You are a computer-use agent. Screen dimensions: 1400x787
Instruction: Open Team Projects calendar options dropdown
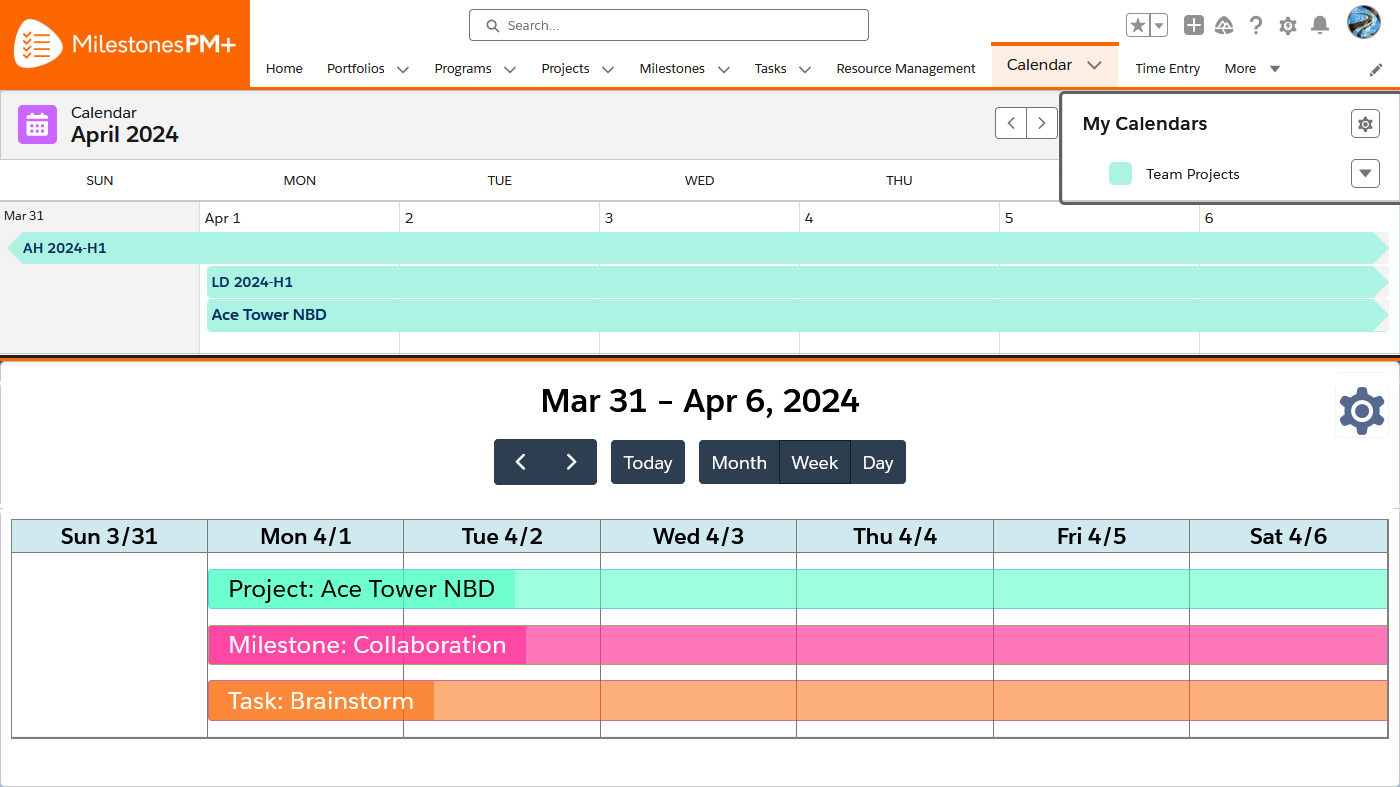coord(1365,173)
